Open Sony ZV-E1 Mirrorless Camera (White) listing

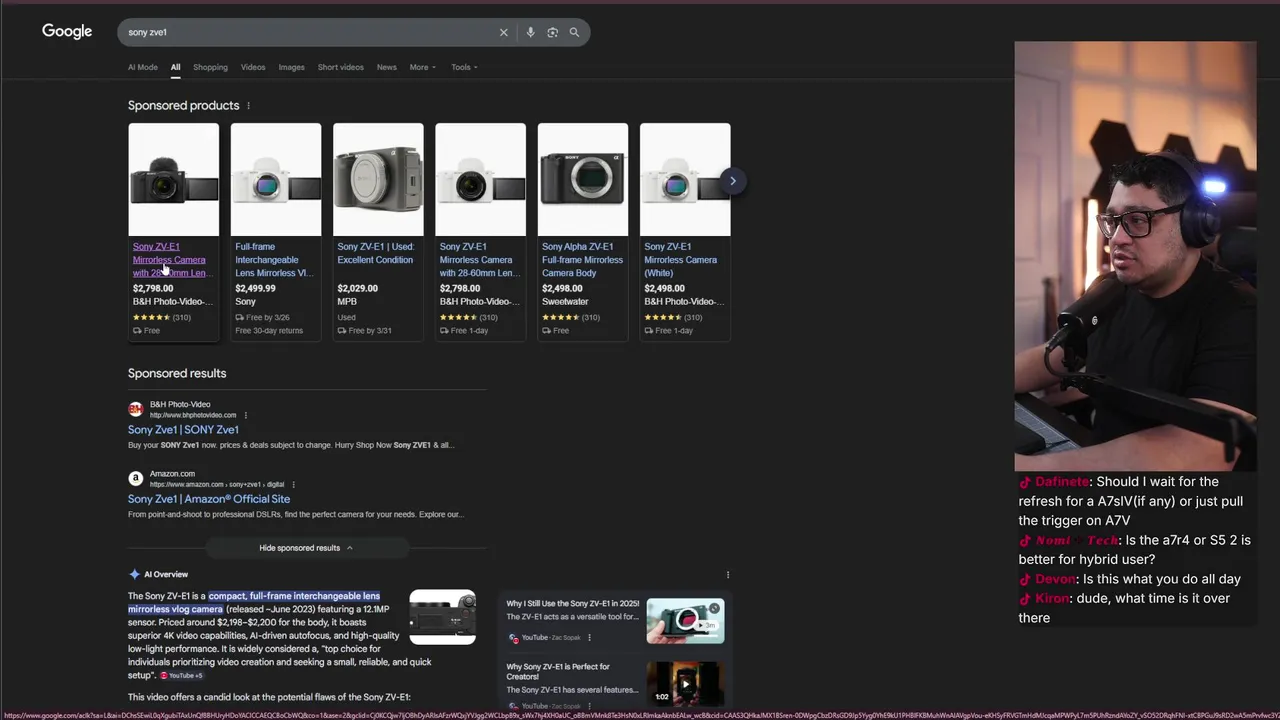point(680,259)
